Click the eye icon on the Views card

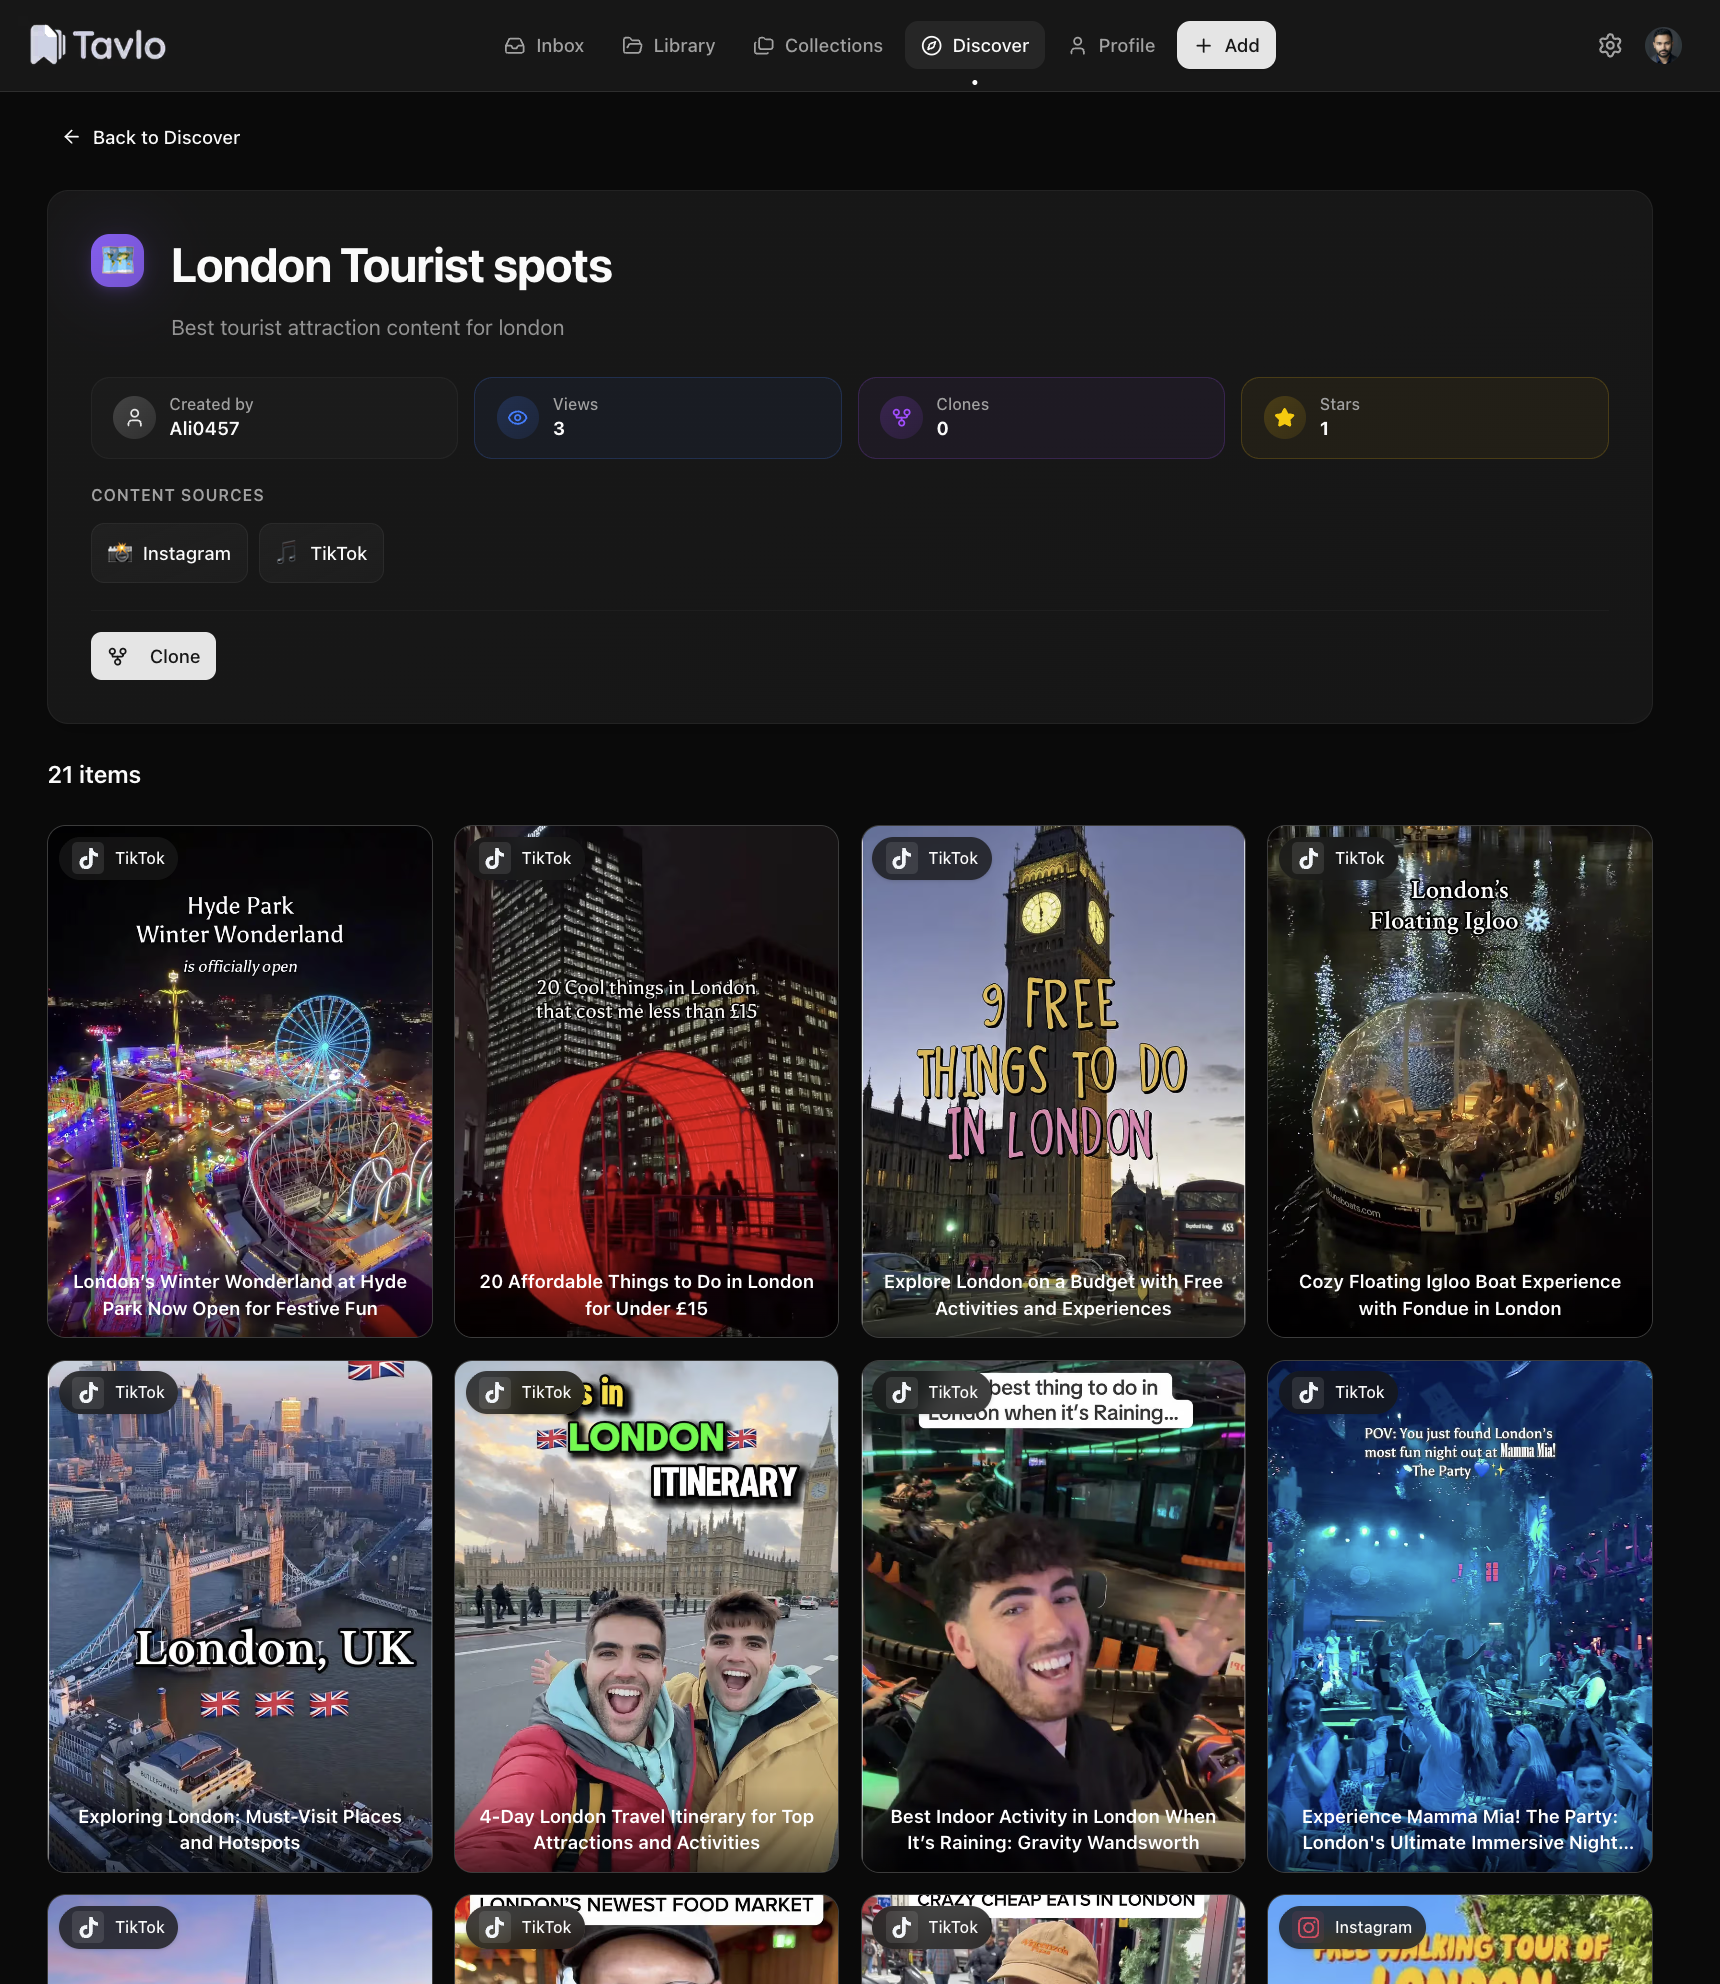tap(517, 418)
